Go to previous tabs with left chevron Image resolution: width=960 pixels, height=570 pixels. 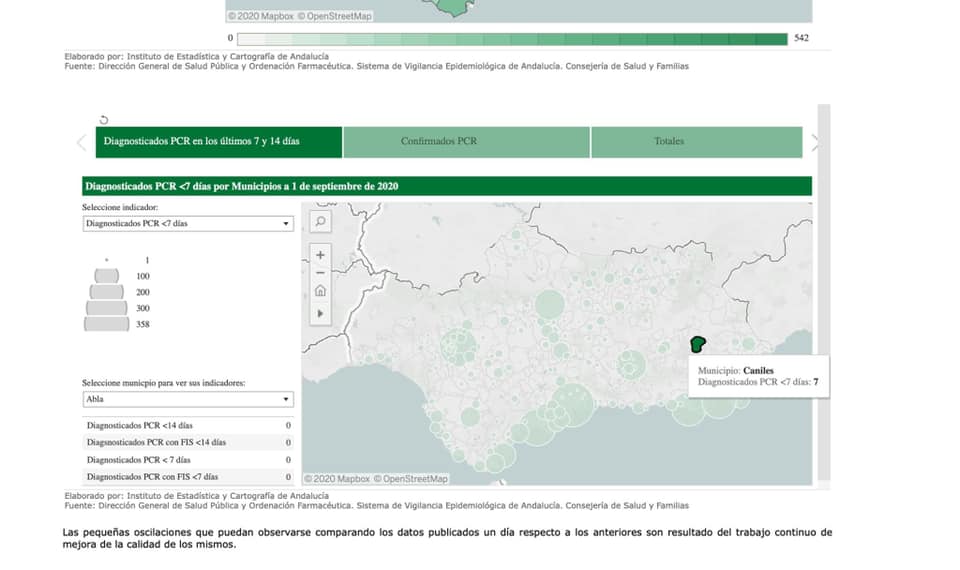(82, 142)
